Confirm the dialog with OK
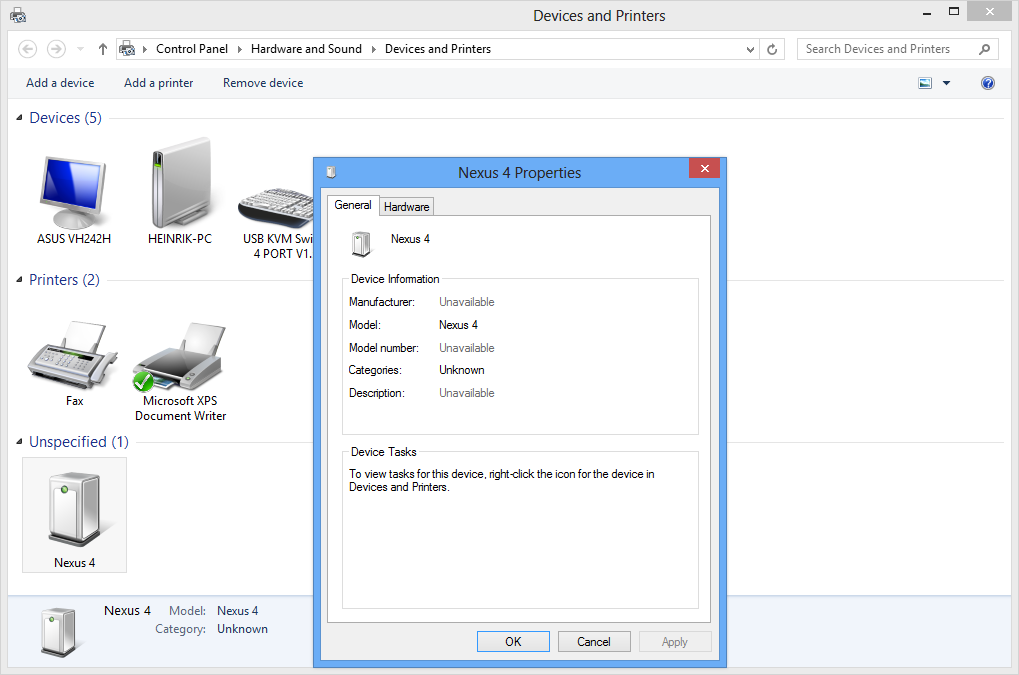This screenshot has height=675, width=1019. (513, 642)
